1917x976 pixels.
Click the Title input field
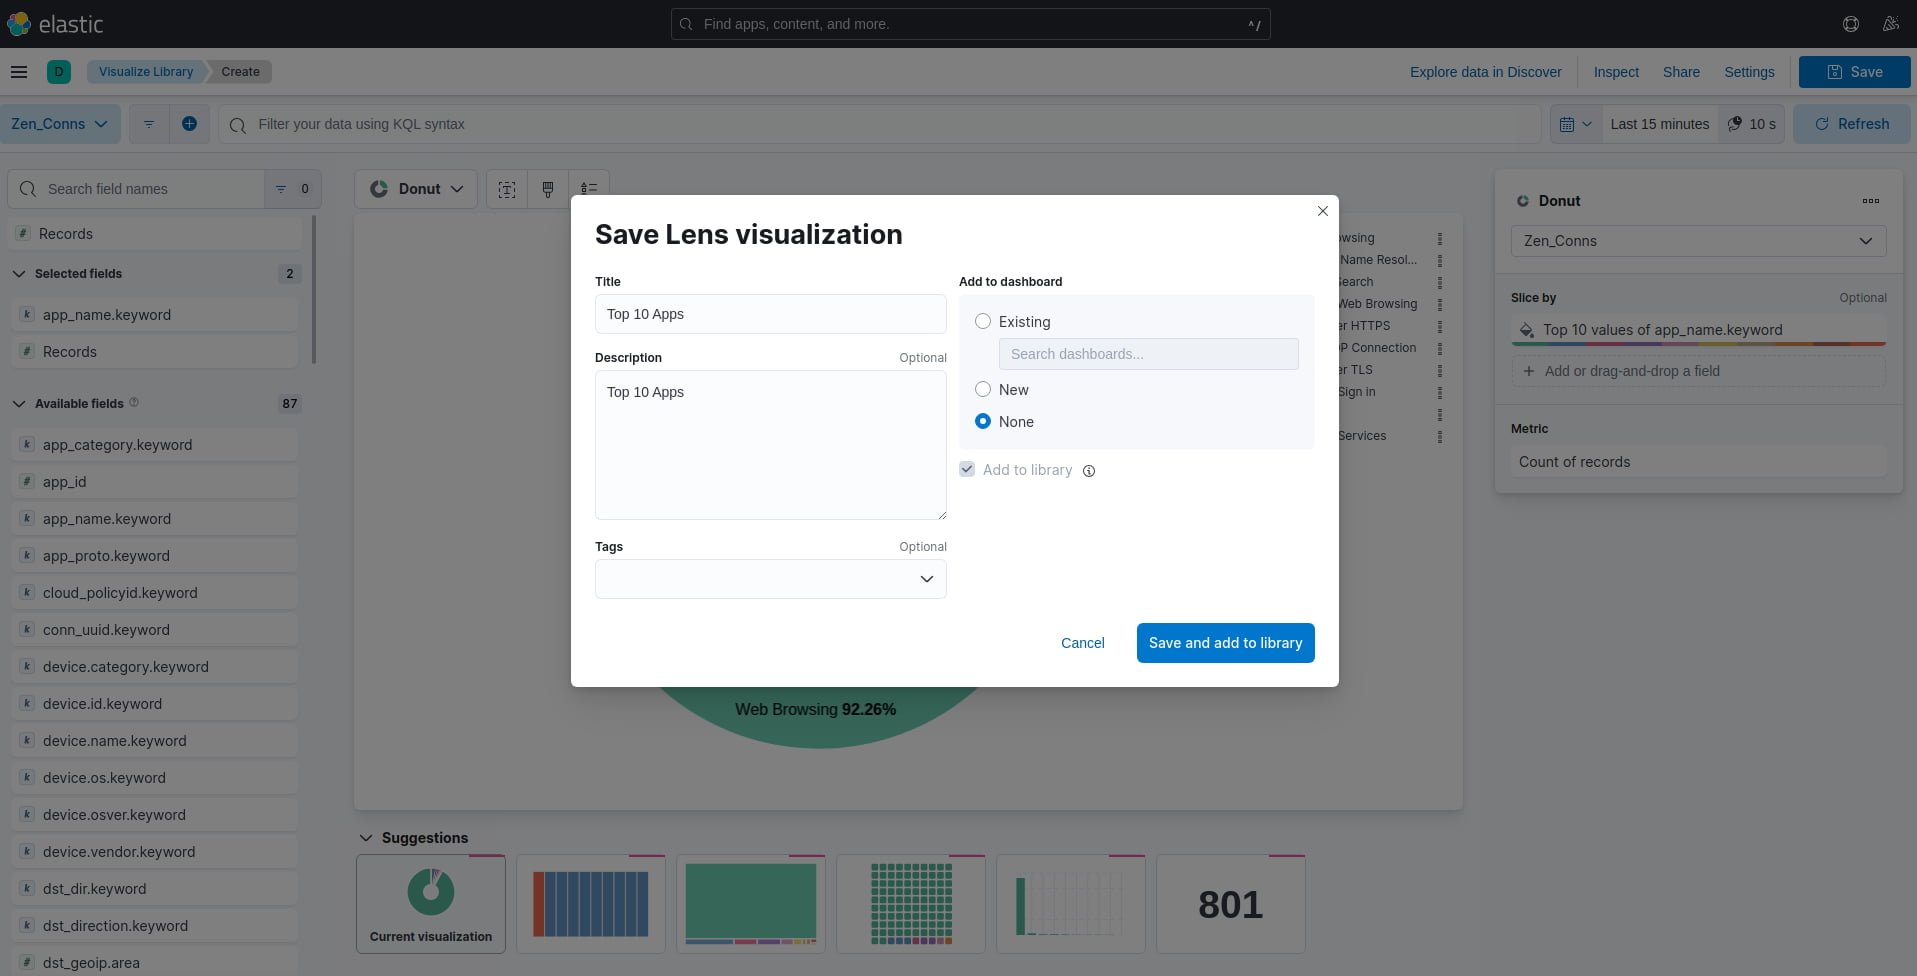(770, 314)
